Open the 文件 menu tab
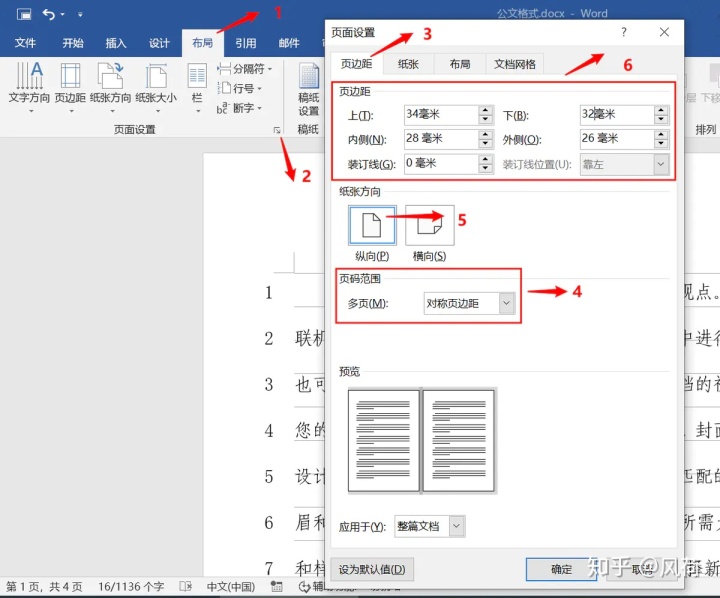 pos(25,43)
